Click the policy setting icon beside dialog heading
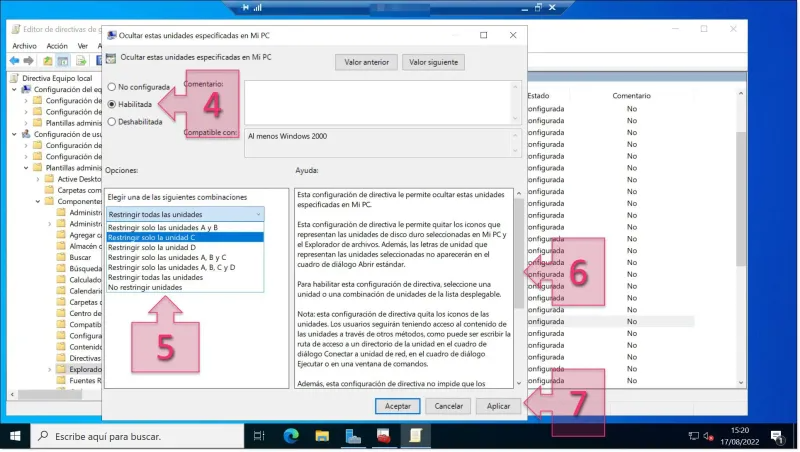This screenshot has height=452, width=800. point(111,58)
